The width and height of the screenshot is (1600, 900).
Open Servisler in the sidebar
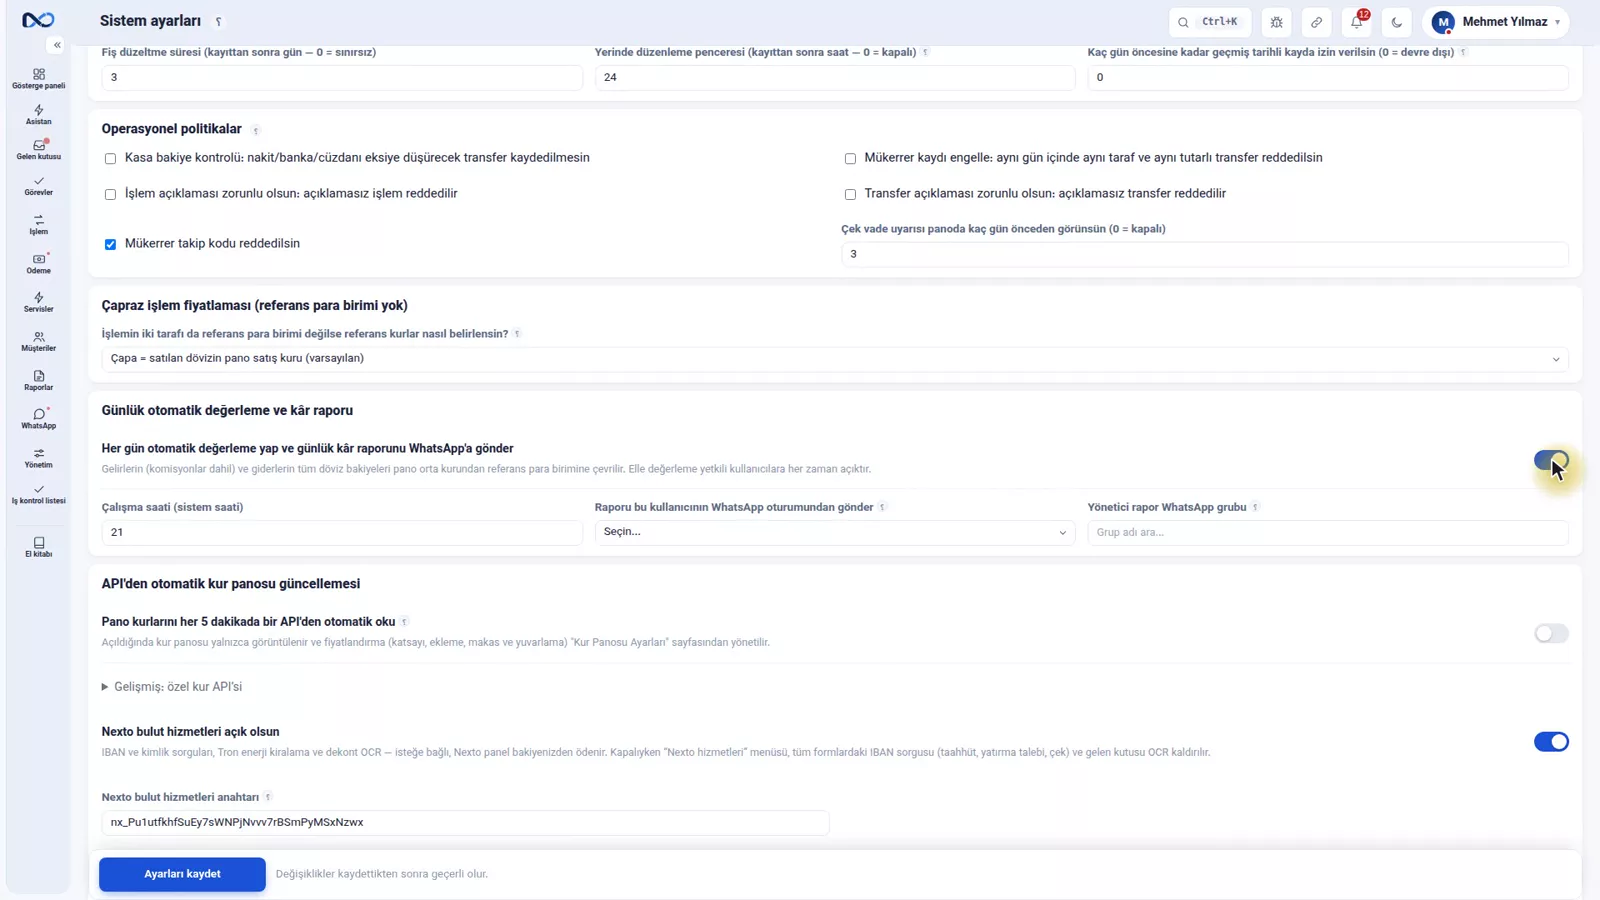(38, 302)
